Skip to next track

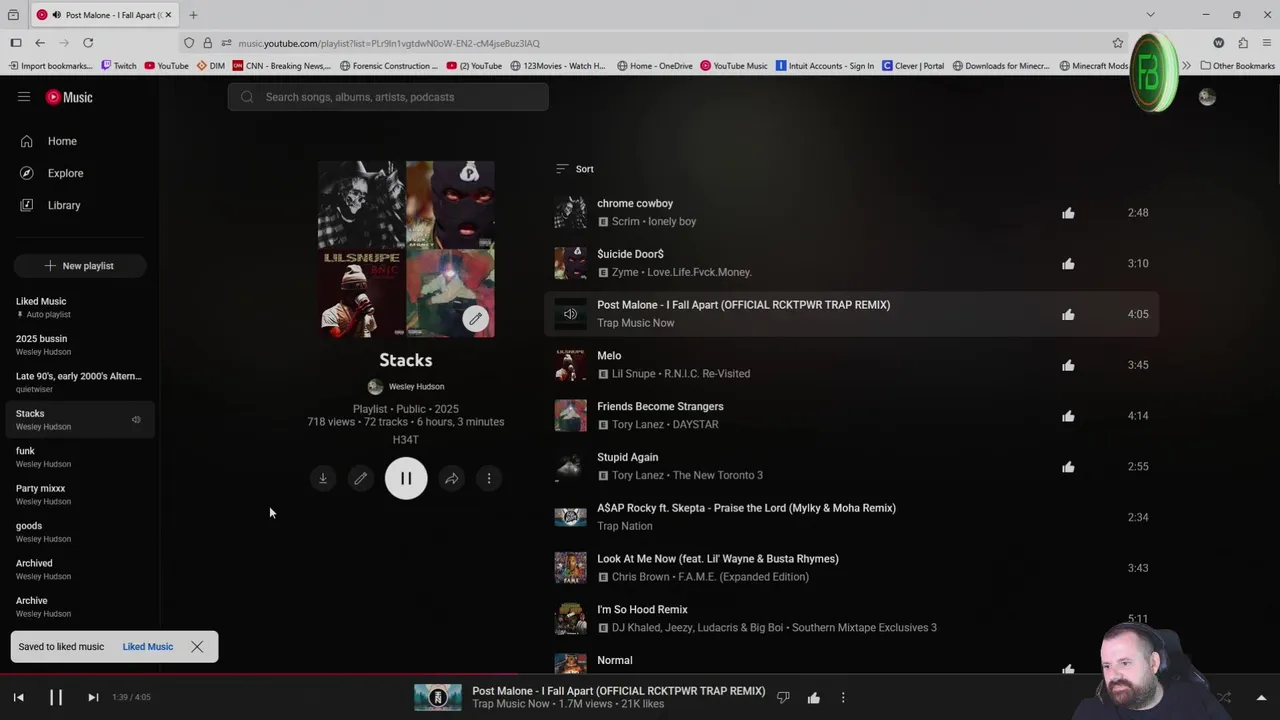pyautogui.click(x=93, y=697)
